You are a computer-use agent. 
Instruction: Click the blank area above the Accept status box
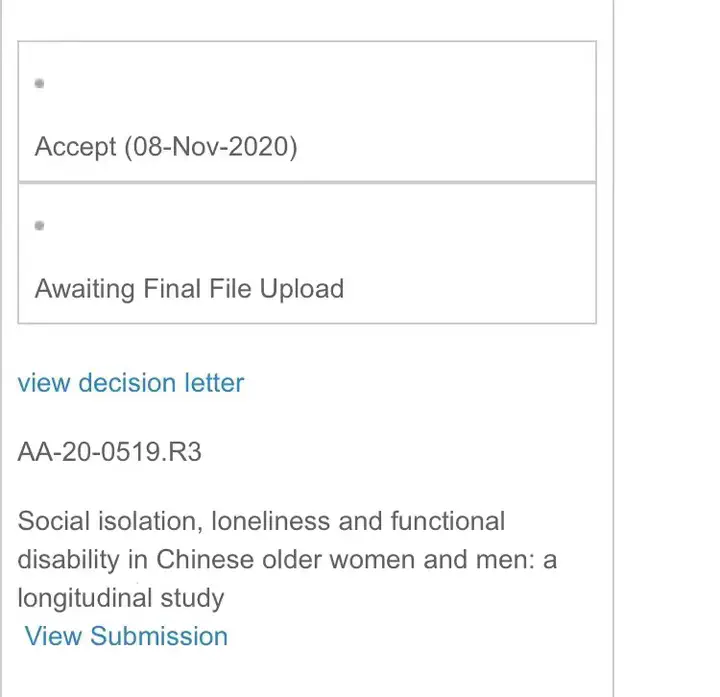coord(300,18)
